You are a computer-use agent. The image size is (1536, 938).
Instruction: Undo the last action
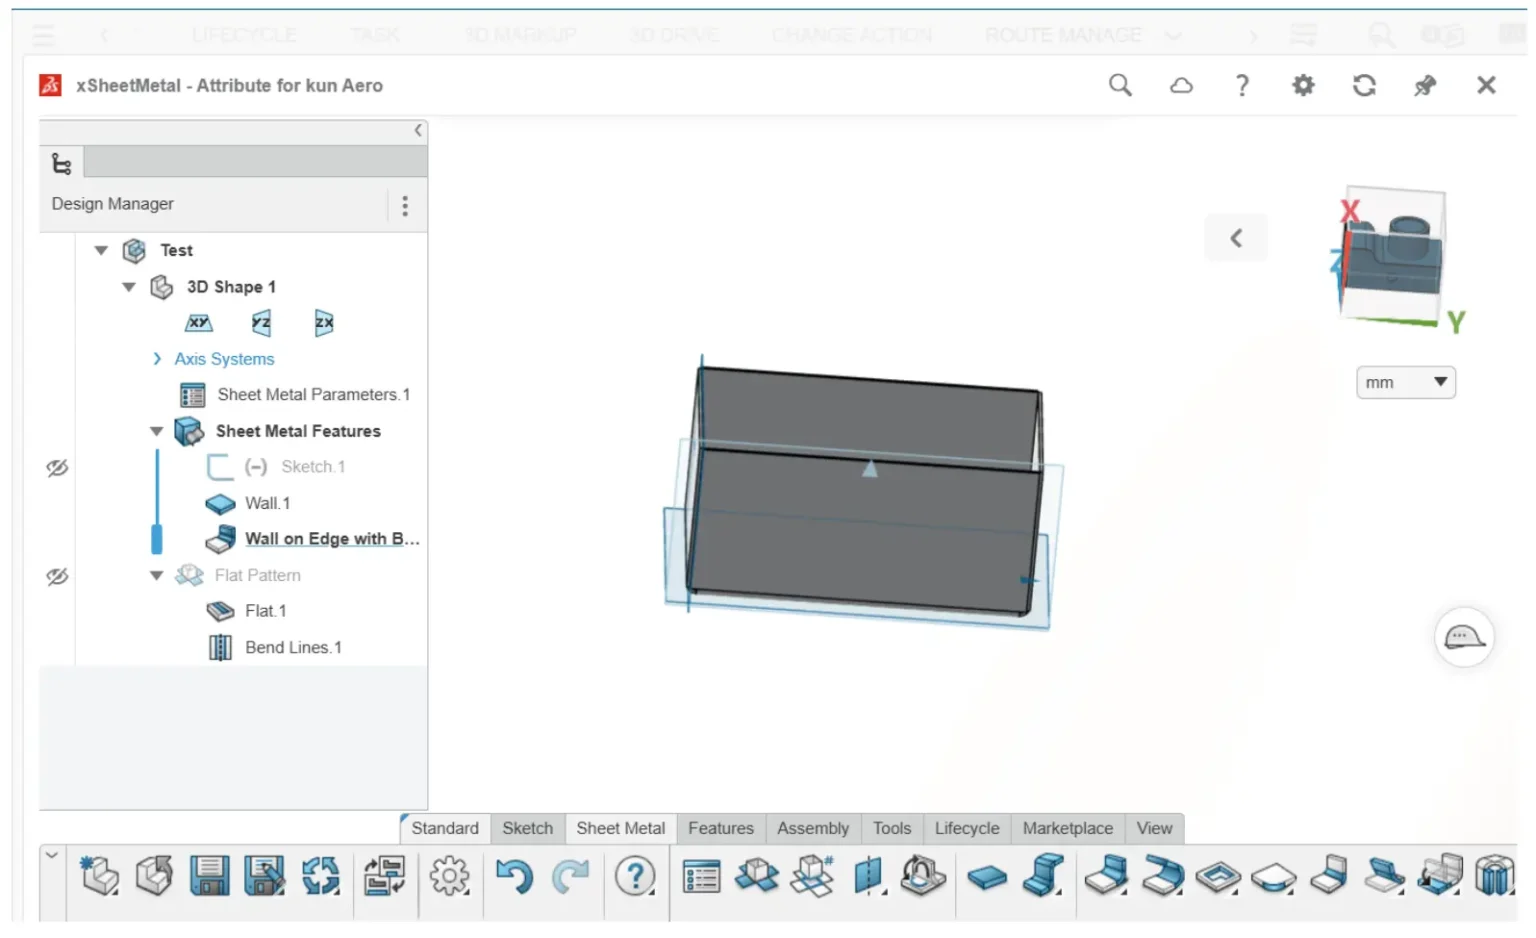tap(514, 876)
